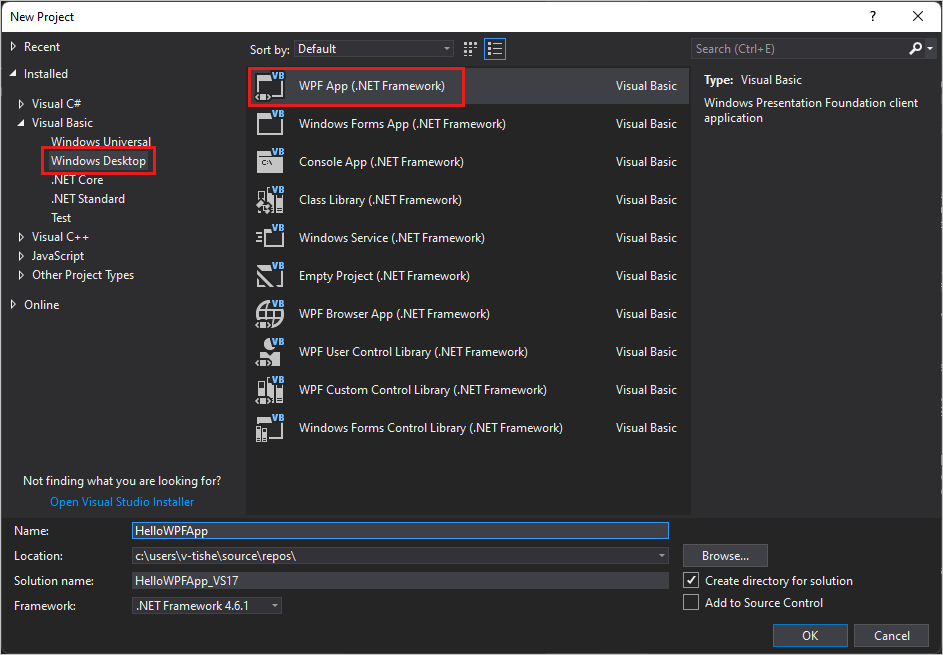Click the Browse... button
The height and width of the screenshot is (655, 943).
click(x=724, y=555)
